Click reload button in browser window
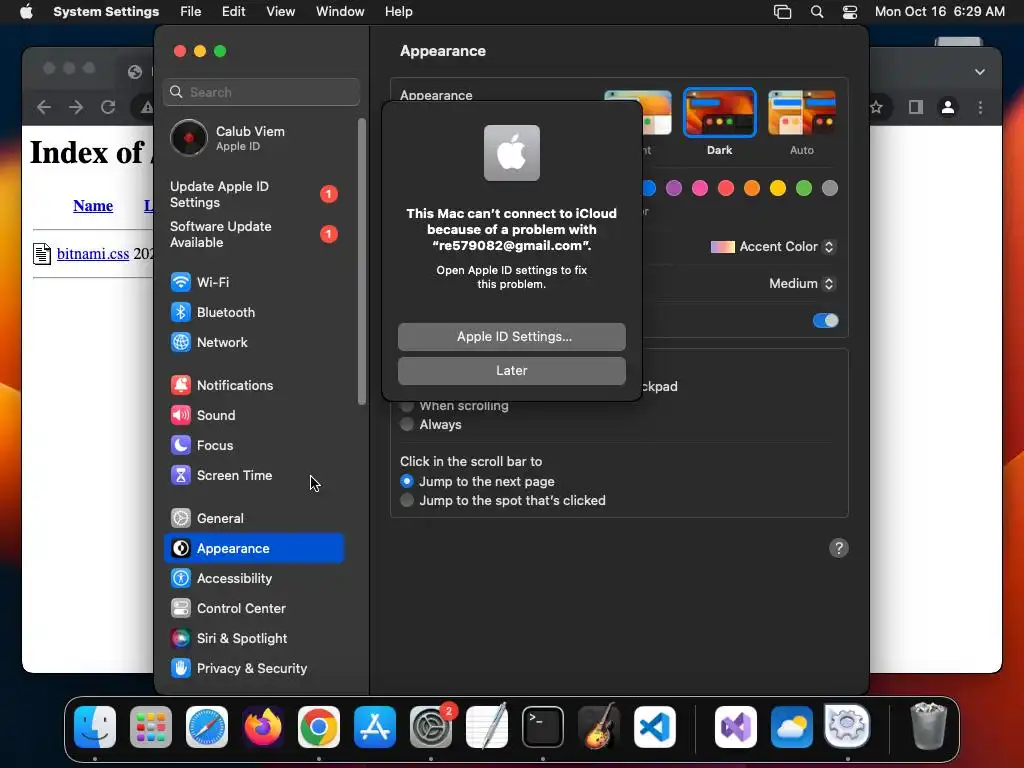Image resolution: width=1024 pixels, height=768 pixels. 108,107
